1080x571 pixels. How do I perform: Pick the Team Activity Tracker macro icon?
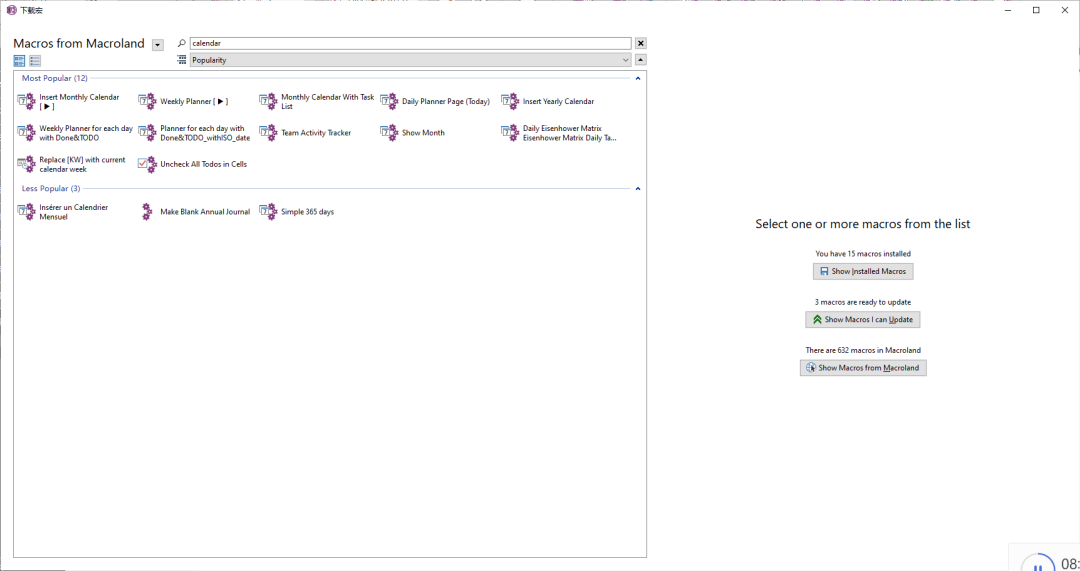point(268,133)
